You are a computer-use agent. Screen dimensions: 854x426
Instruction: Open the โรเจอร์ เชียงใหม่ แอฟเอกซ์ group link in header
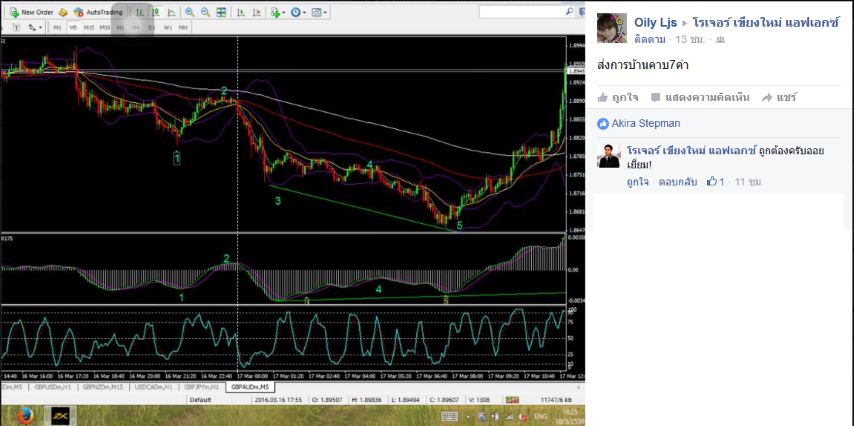(766, 23)
